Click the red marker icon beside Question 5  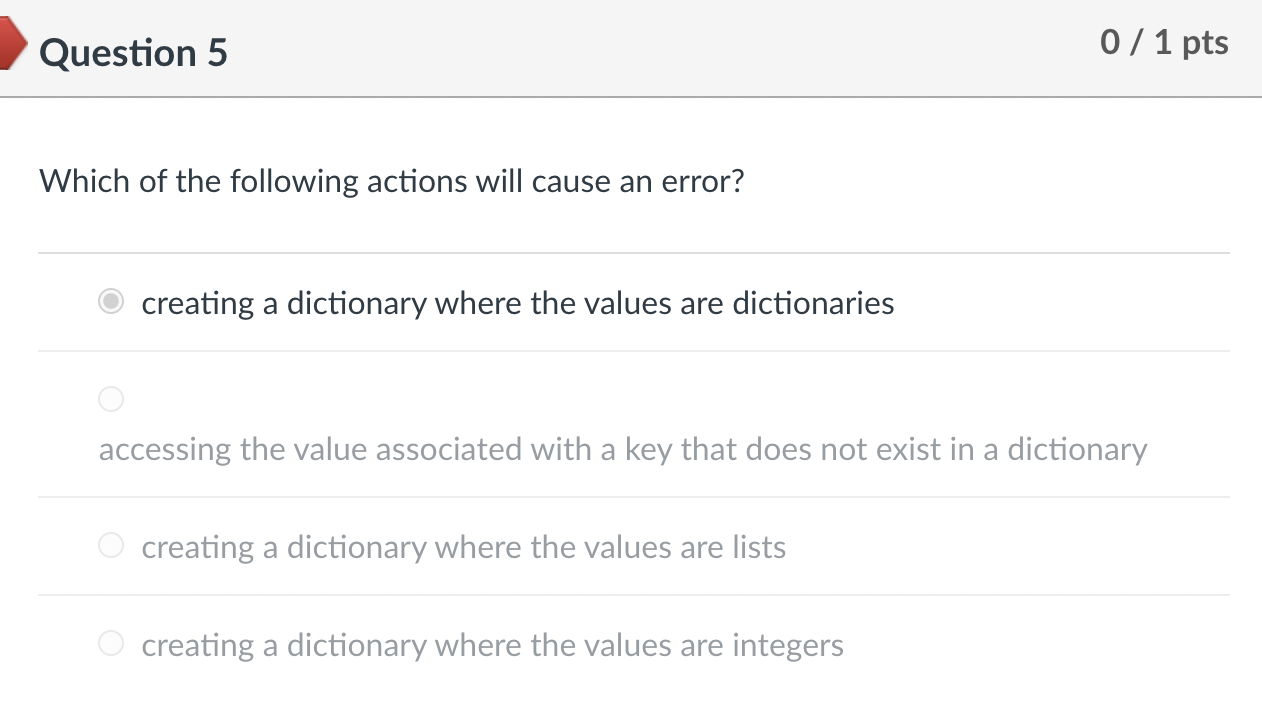(x=12, y=45)
